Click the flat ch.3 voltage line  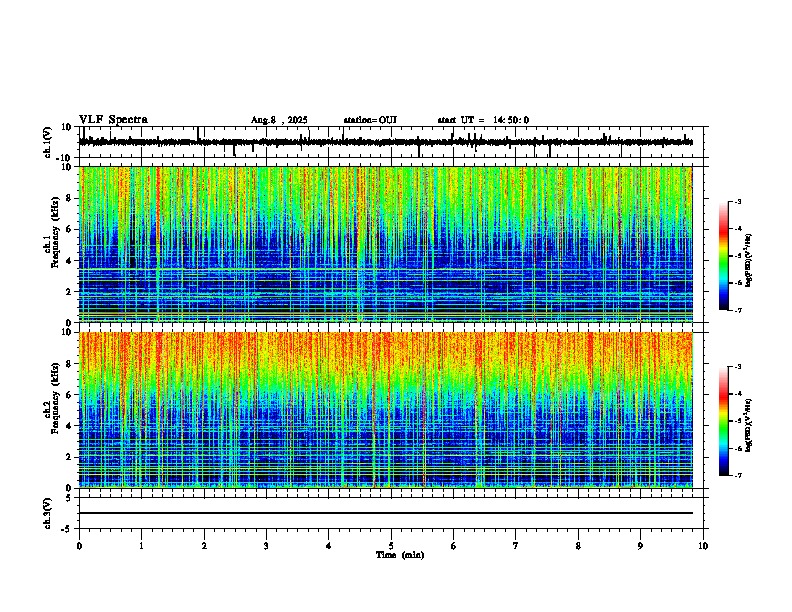(386, 513)
